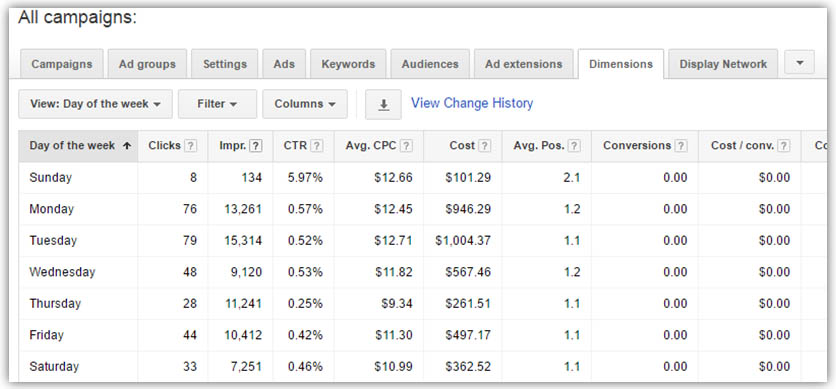Open the Filter dropdown
The image size is (836, 389).
[x=217, y=104]
